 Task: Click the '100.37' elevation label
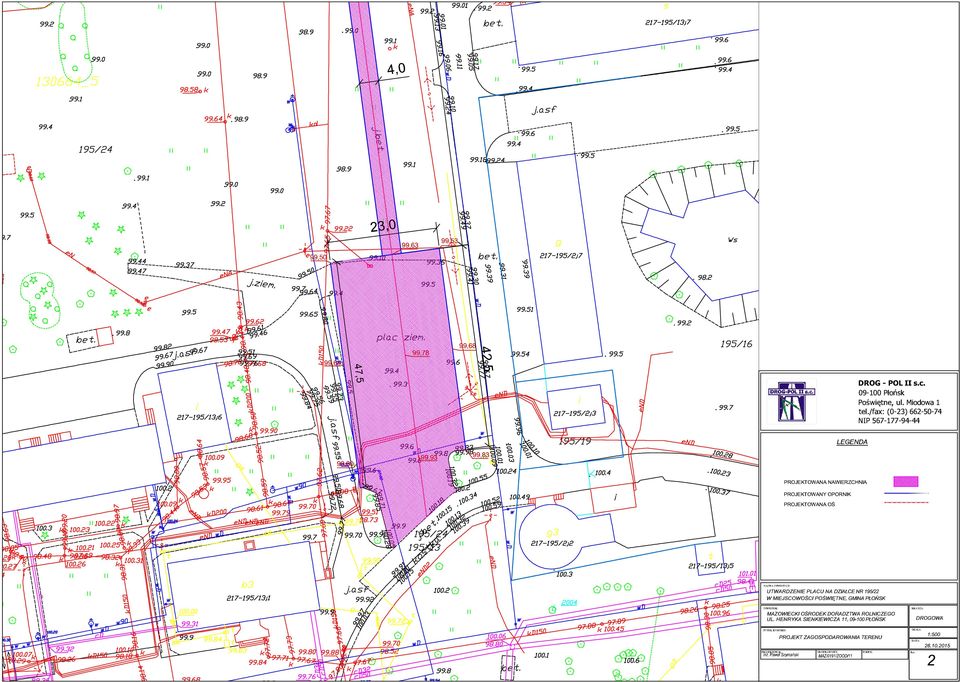(x=718, y=492)
